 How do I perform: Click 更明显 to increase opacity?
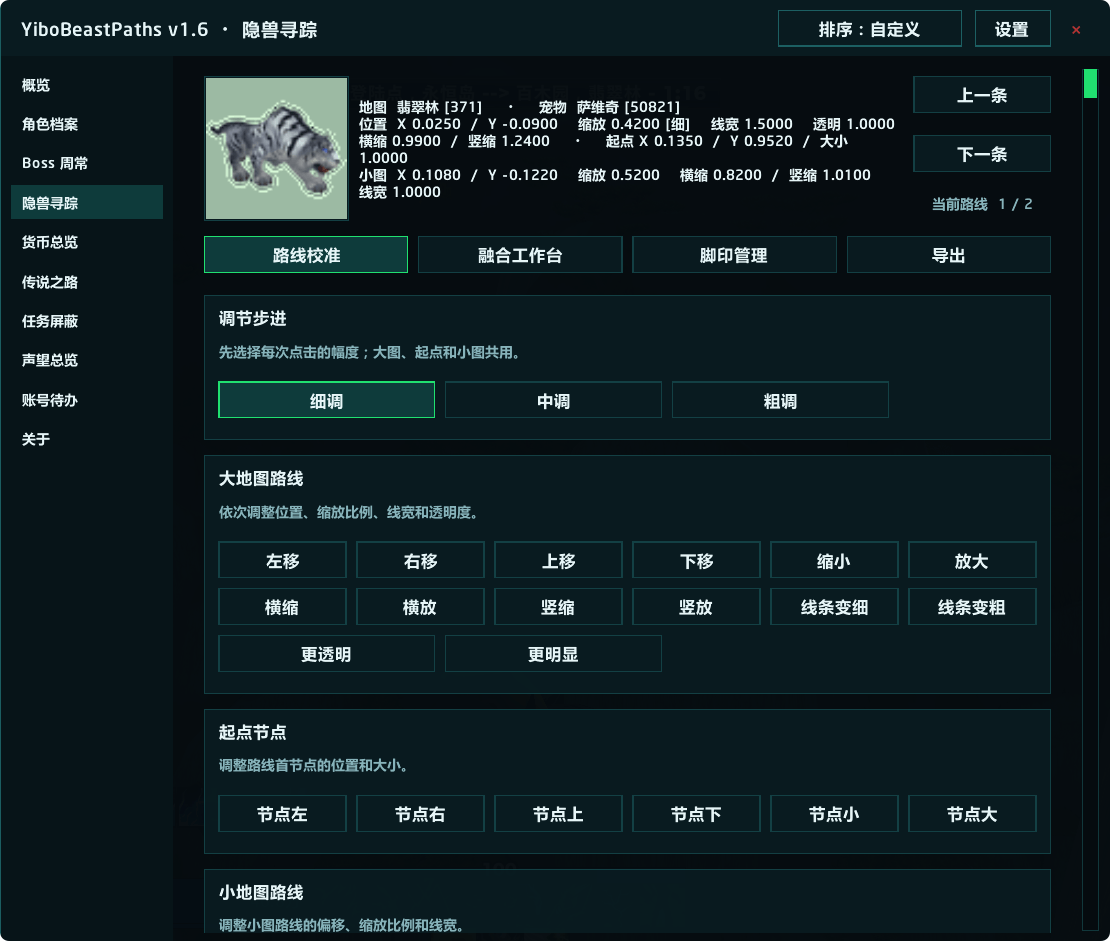click(553, 654)
